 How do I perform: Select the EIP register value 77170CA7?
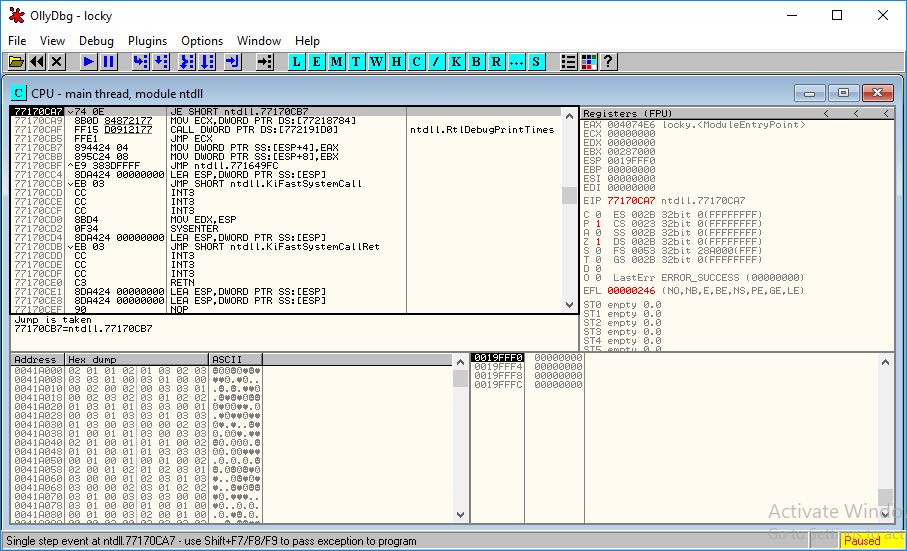(631, 201)
